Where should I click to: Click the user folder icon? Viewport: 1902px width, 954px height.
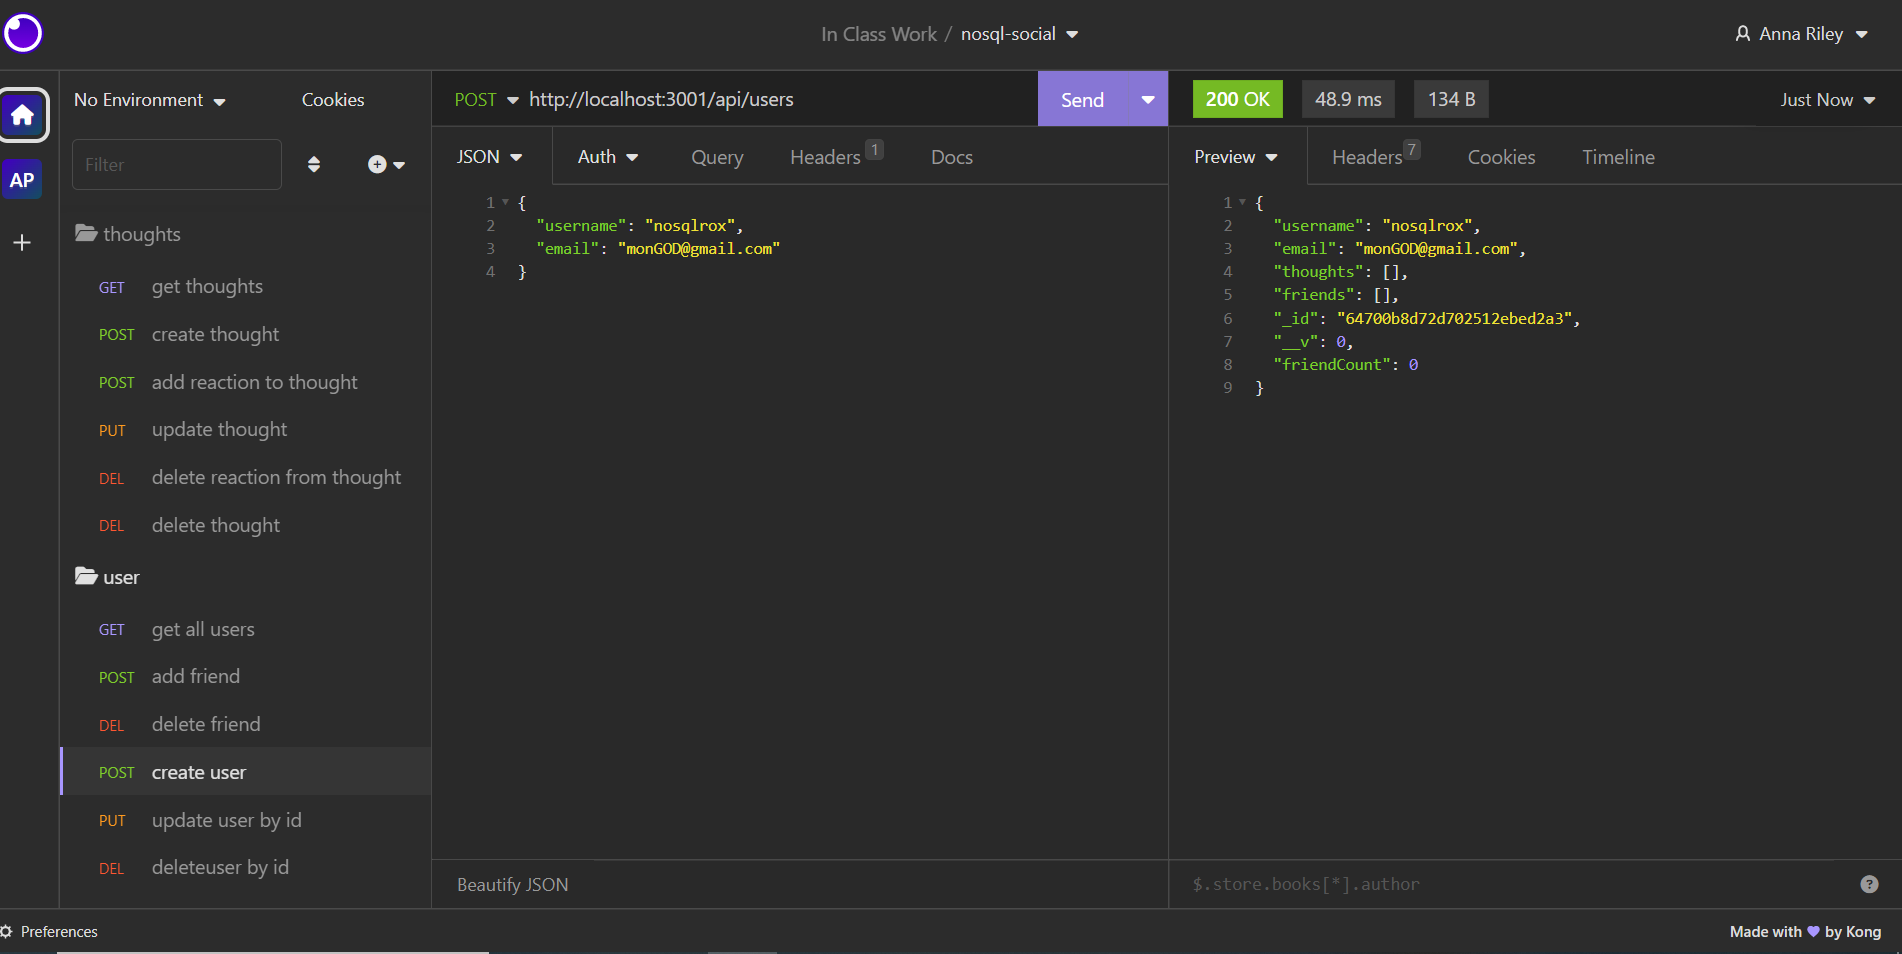[x=85, y=577]
